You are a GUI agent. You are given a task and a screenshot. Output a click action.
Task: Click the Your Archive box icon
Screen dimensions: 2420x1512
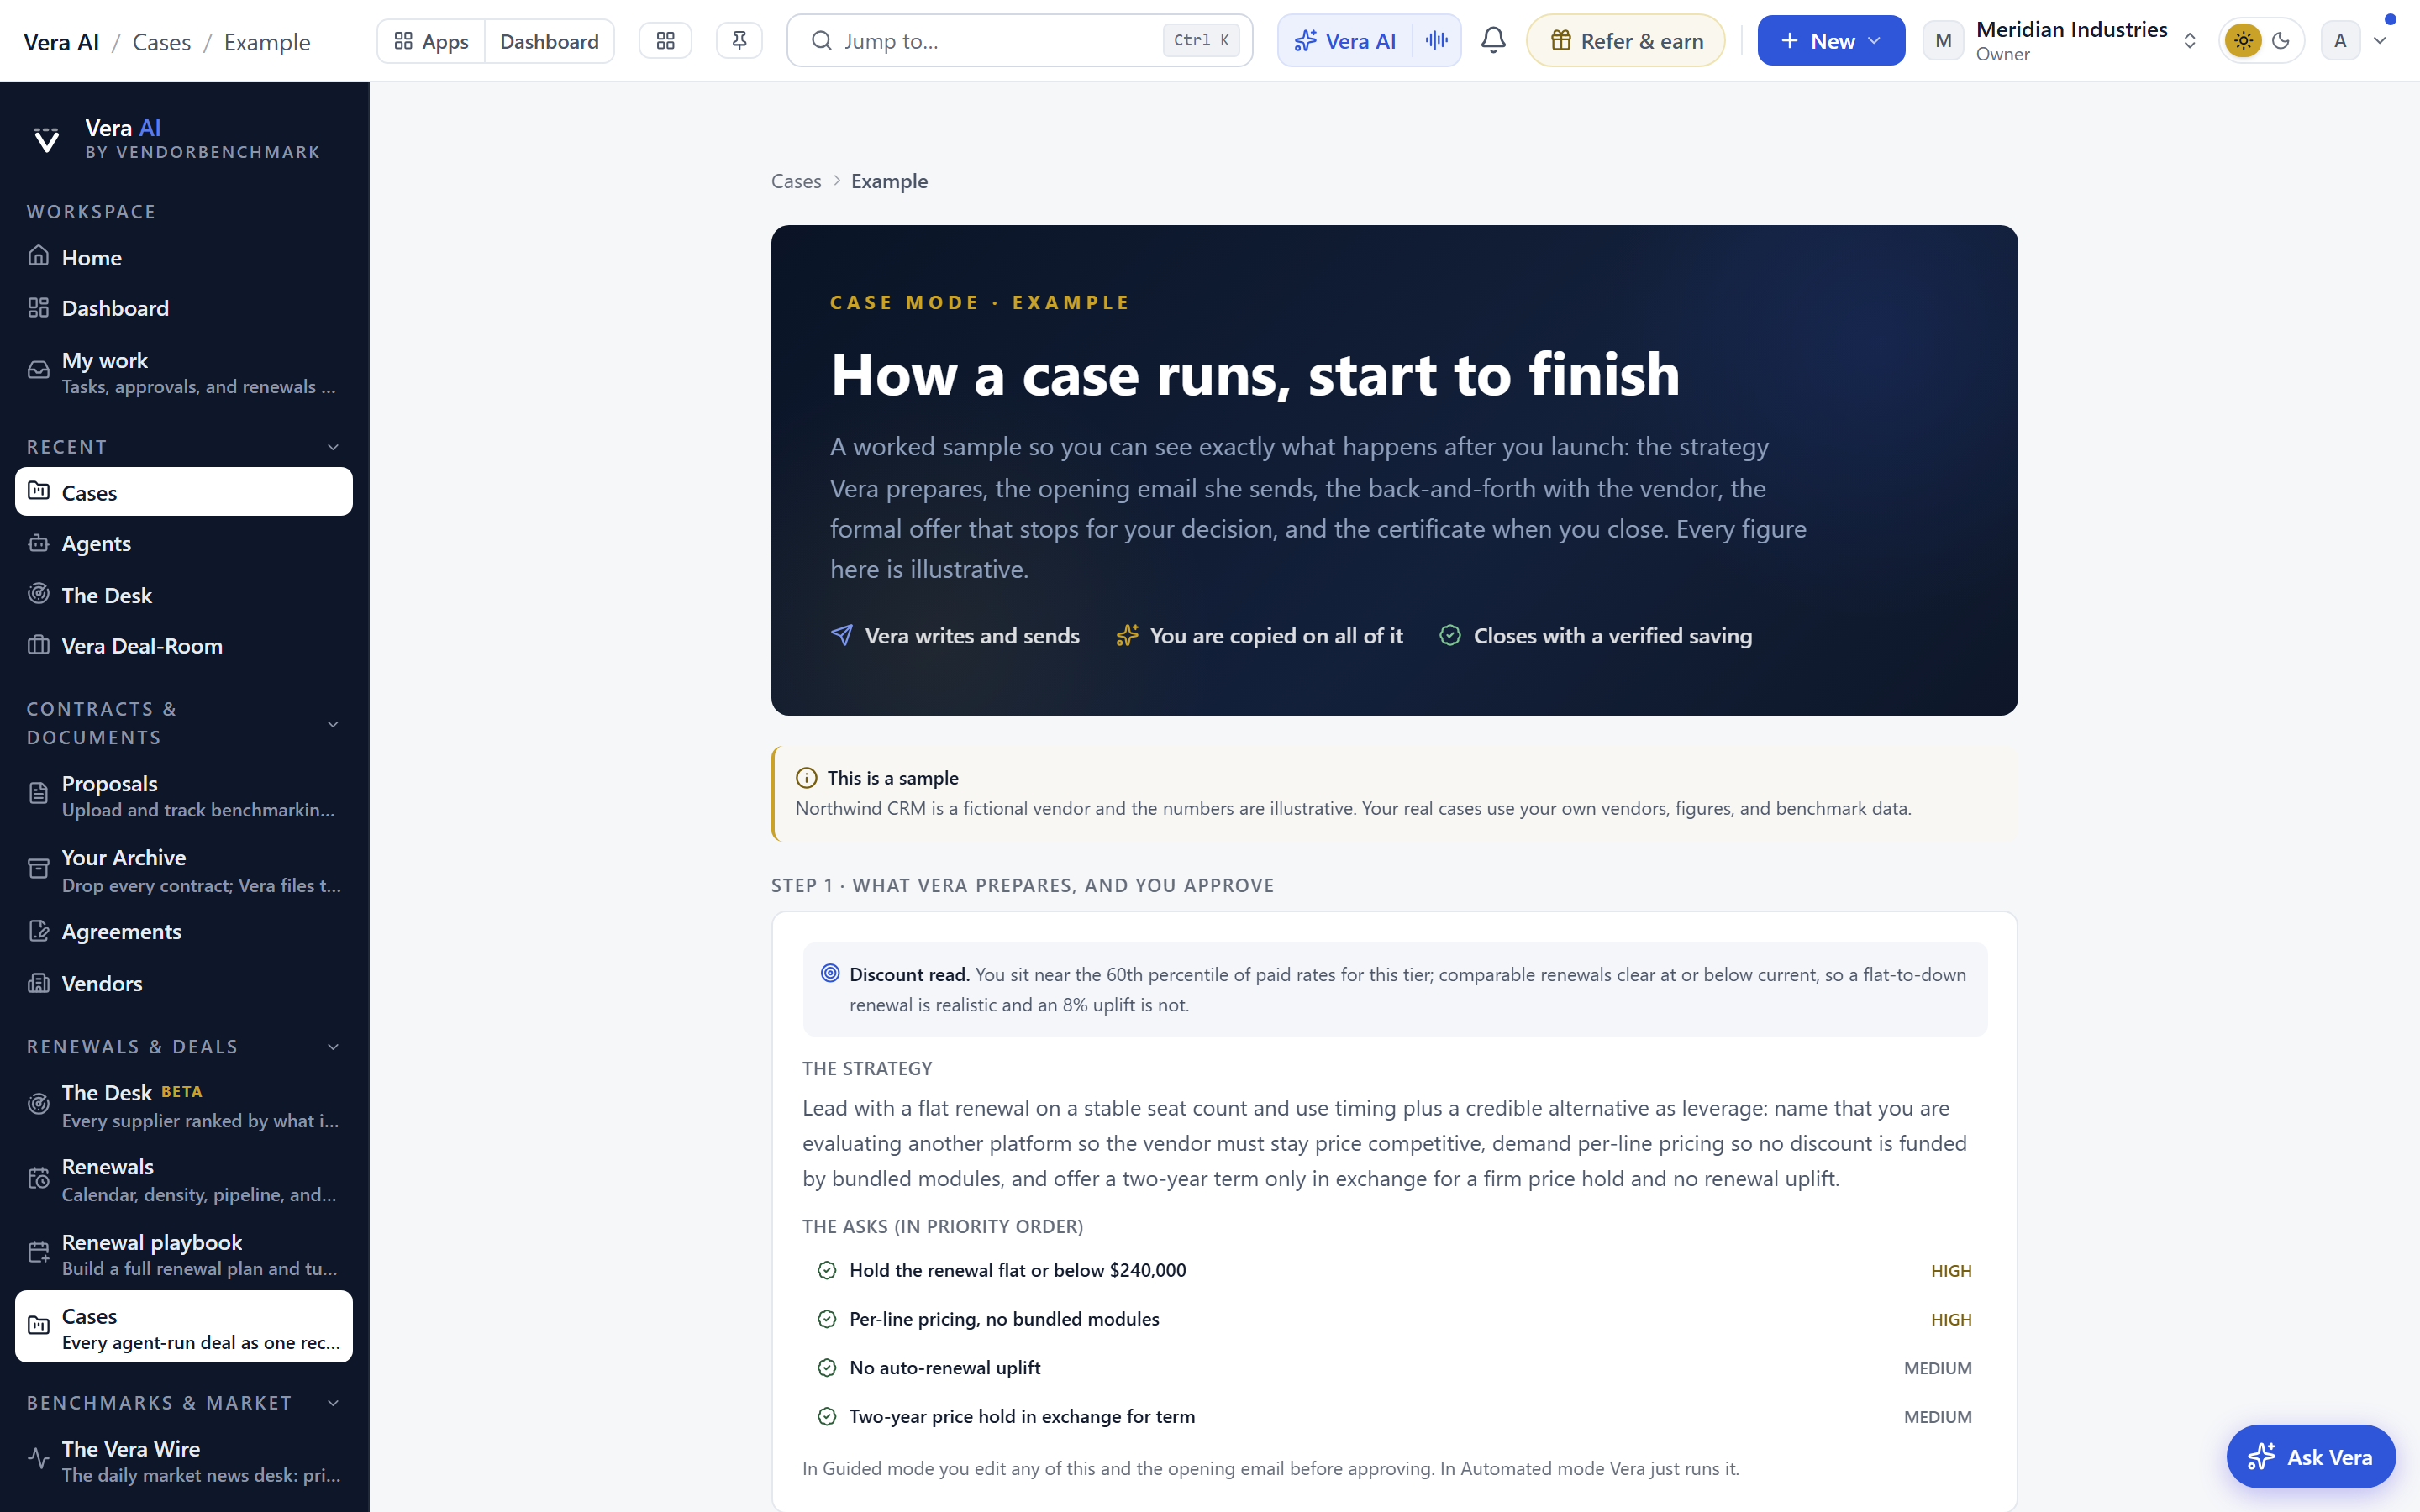click(39, 869)
